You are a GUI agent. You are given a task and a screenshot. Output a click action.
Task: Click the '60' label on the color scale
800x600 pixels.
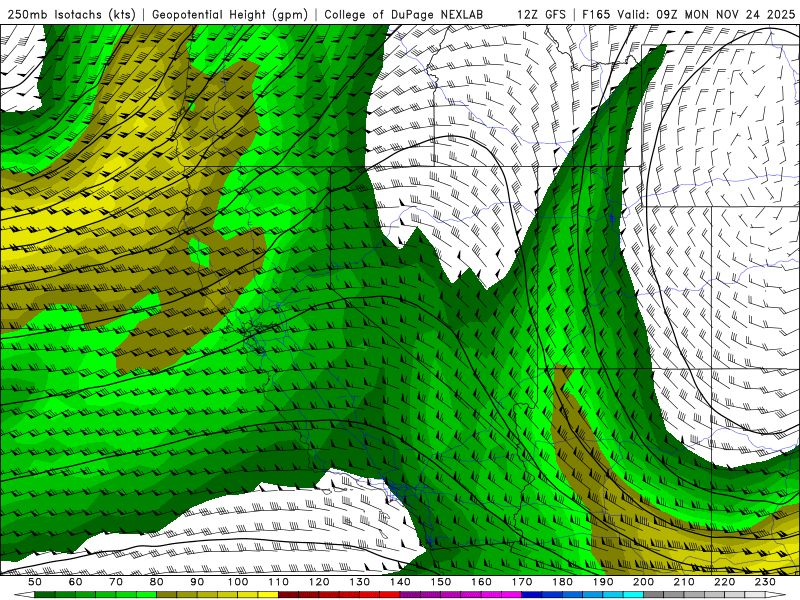tap(76, 582)
